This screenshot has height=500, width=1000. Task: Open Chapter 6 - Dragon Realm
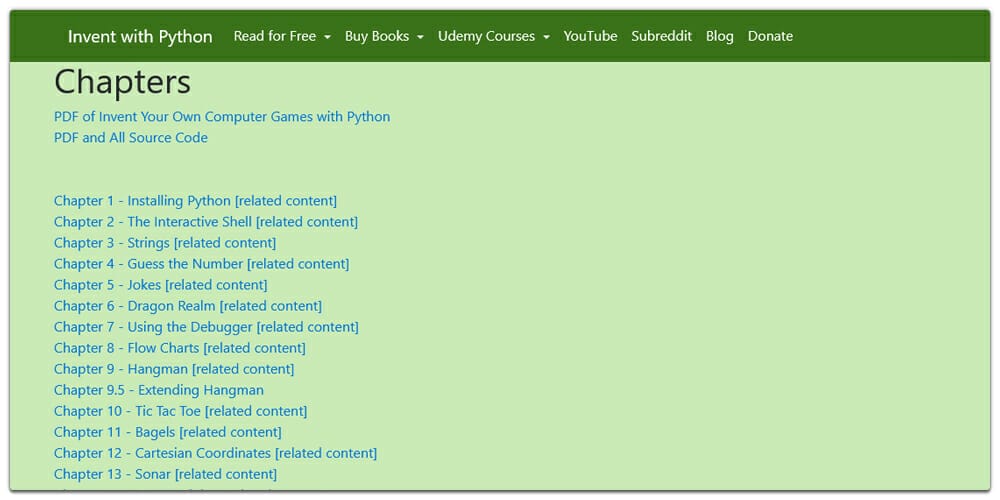[x=135, y=306]
